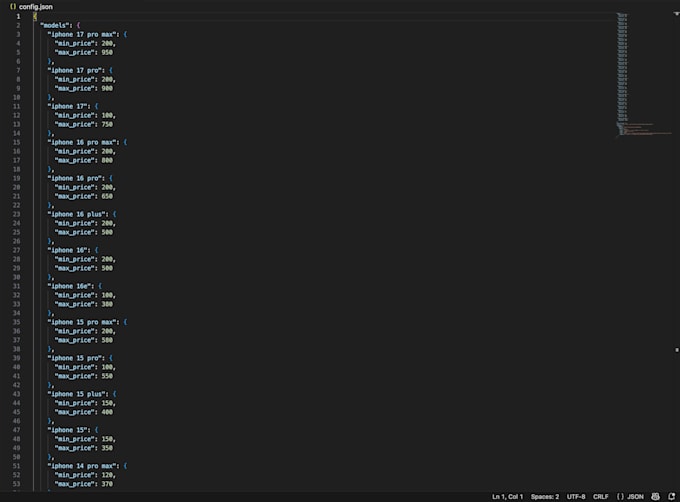680x502 pixels.
Task: Click the opening brace on line 1
Action: (x=35, y=16)
